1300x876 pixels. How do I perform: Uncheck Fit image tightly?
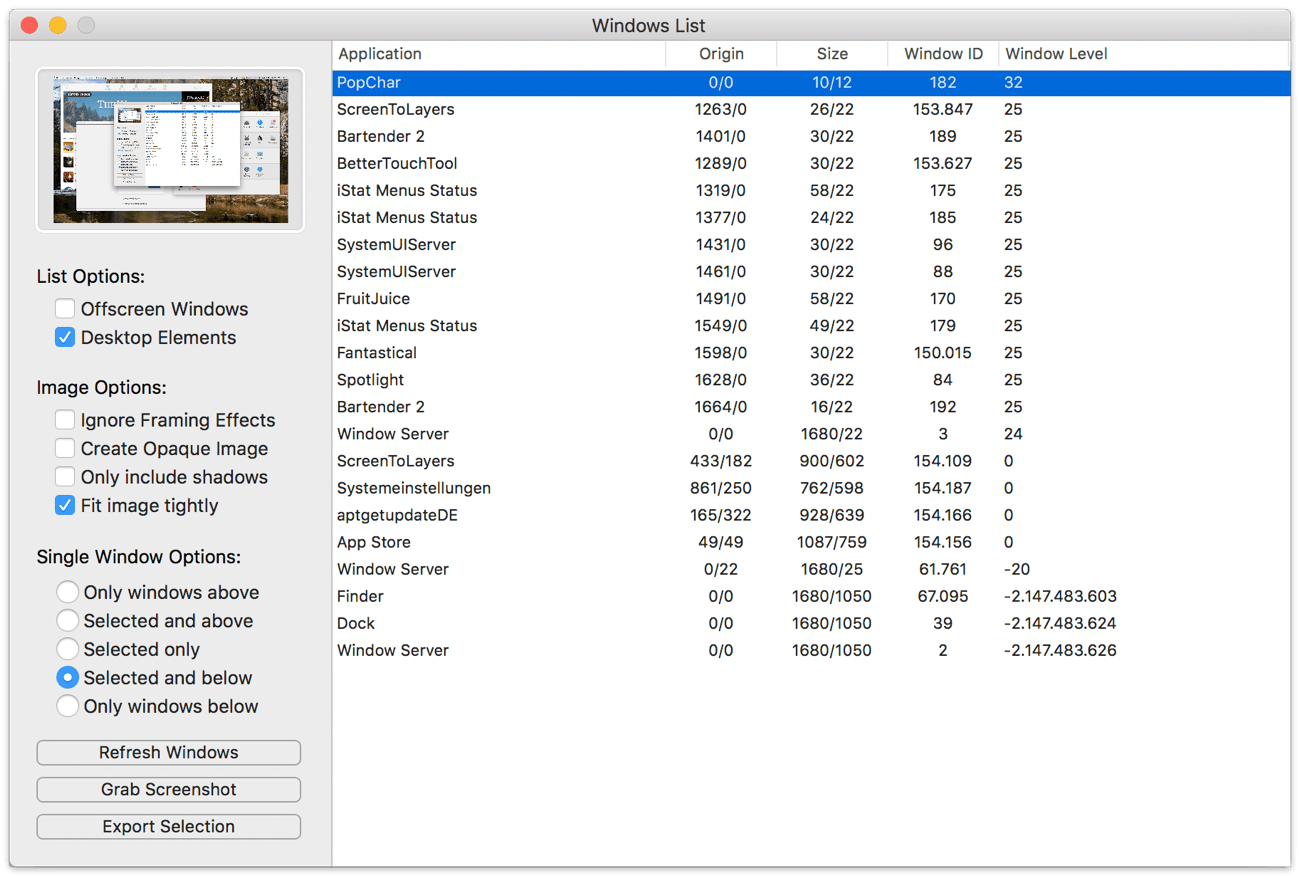coord(65,505)
